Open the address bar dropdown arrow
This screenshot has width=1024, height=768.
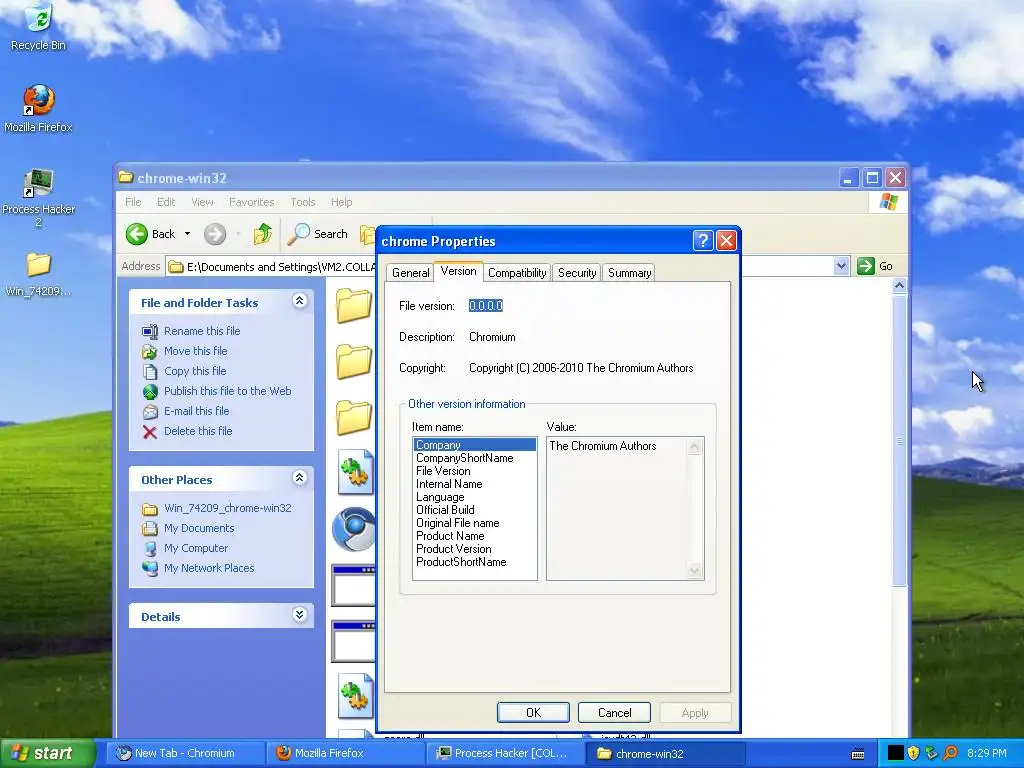pyautogui.click(x=841, y=266)
